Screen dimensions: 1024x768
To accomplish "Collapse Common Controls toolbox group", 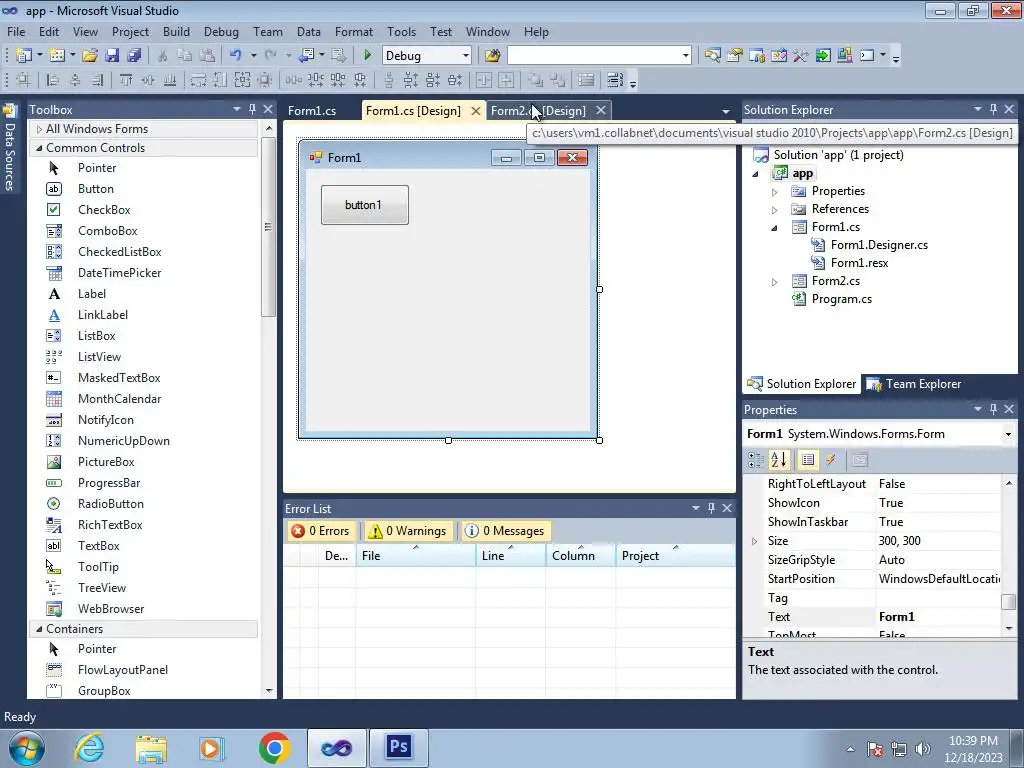I will point(39,148).
